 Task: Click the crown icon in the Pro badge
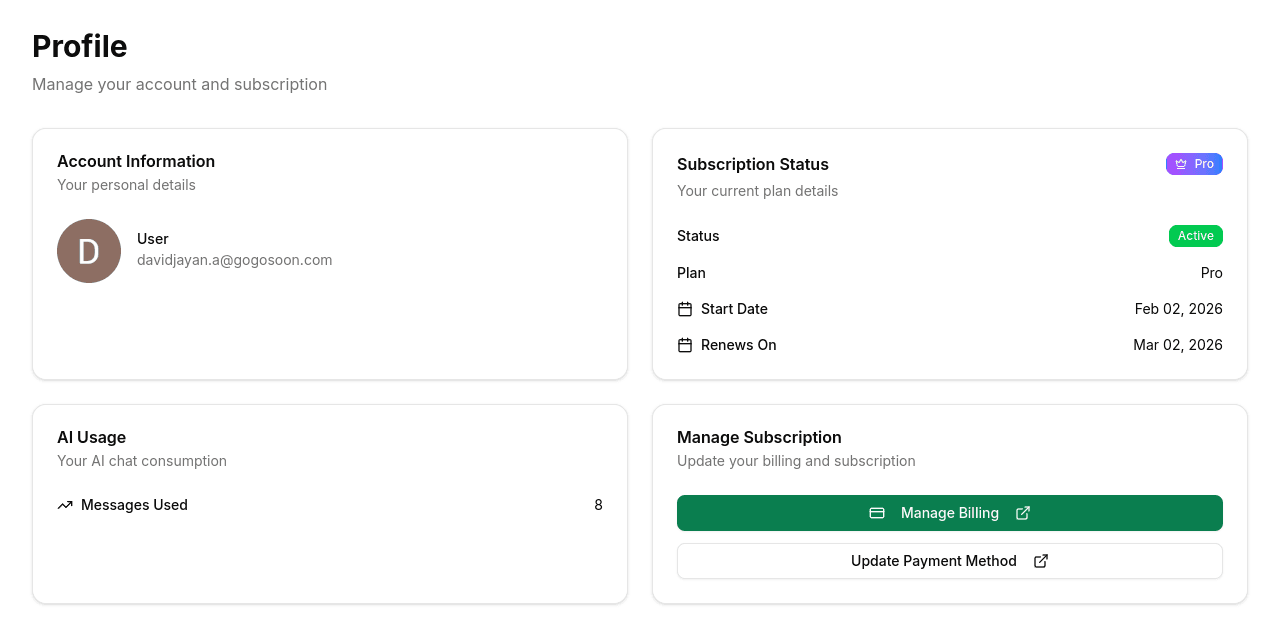coord(1181,164)
